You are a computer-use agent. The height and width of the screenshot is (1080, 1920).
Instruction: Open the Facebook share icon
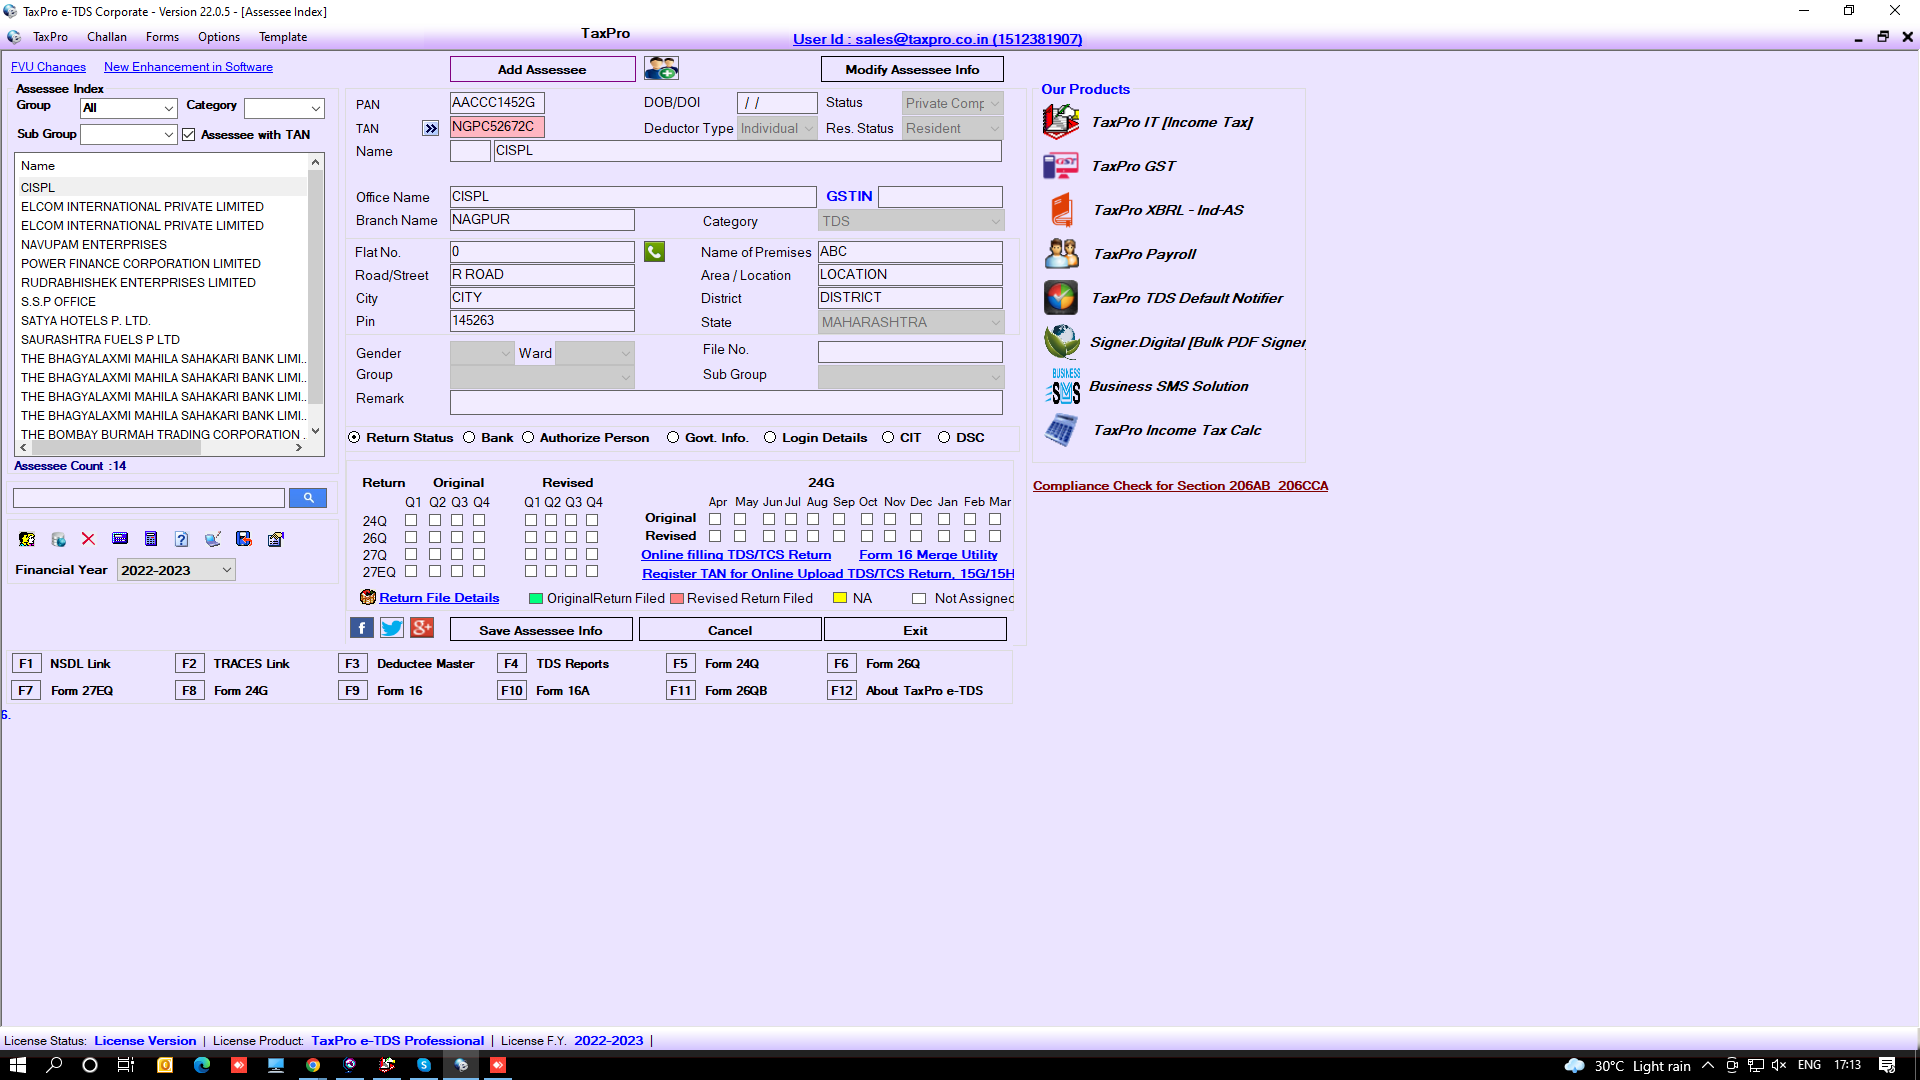tap(361, 628)
